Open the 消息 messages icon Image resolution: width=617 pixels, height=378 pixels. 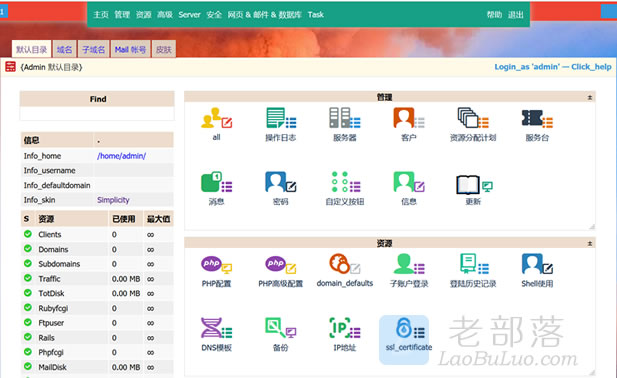pyautogui.click(x=216, y=183)
